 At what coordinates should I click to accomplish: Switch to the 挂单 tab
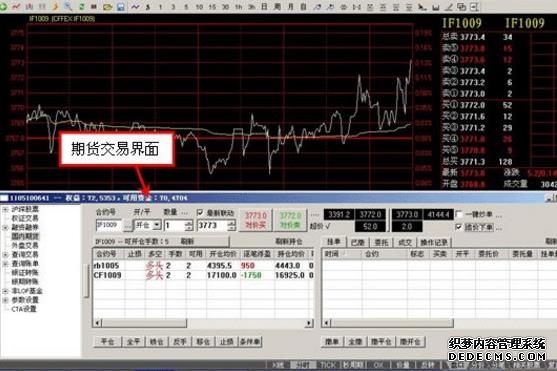click(333, 242)
